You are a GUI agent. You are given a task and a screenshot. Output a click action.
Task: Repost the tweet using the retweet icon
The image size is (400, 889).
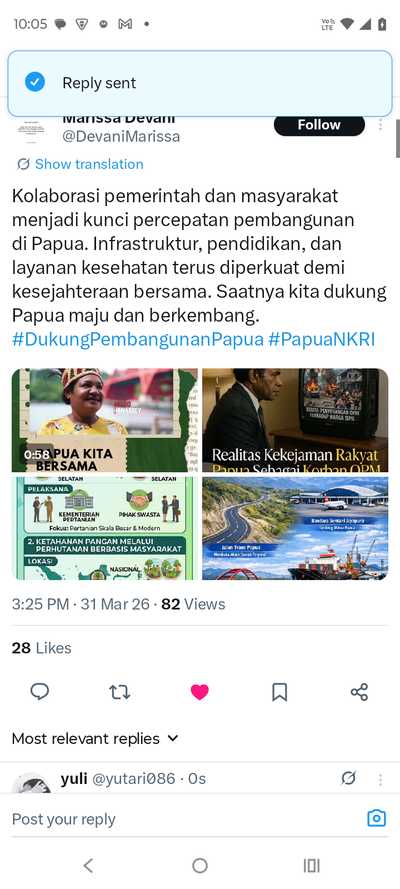120,692
